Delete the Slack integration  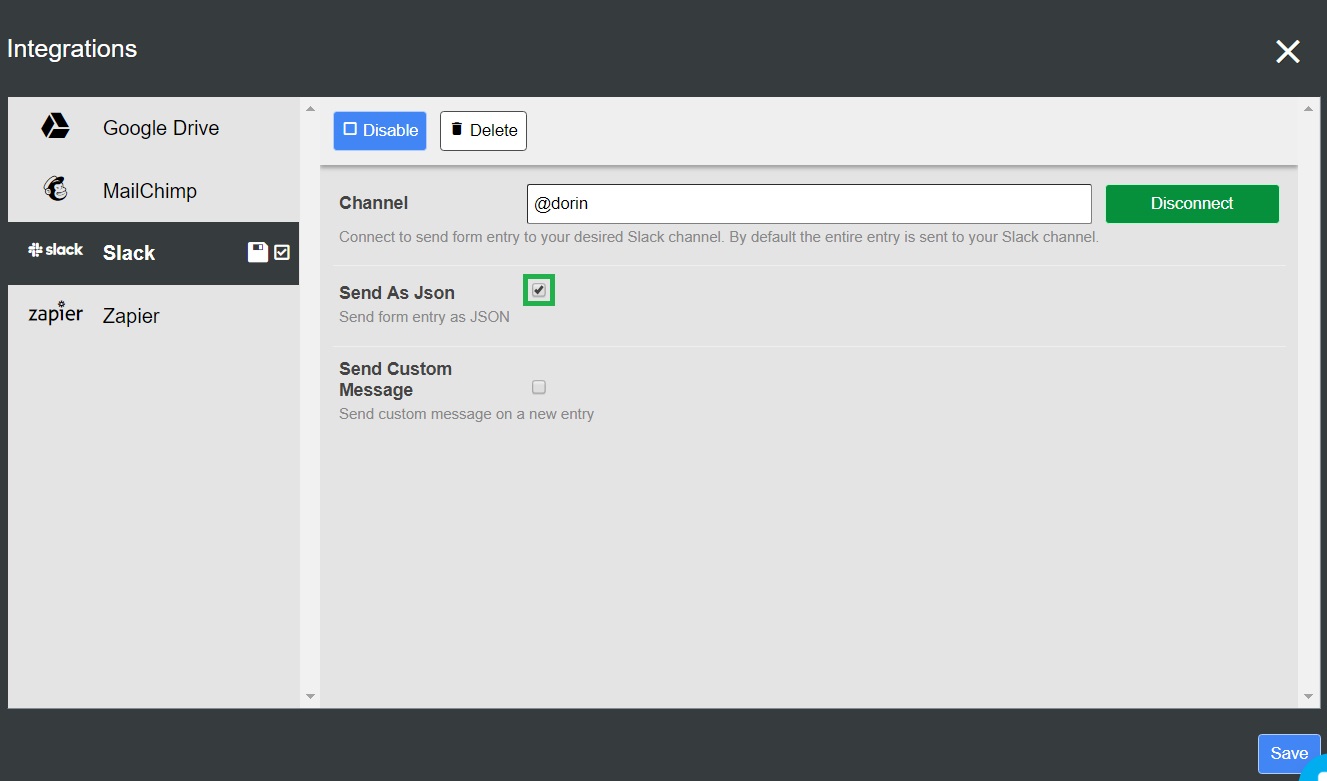[x=483, y=130]
